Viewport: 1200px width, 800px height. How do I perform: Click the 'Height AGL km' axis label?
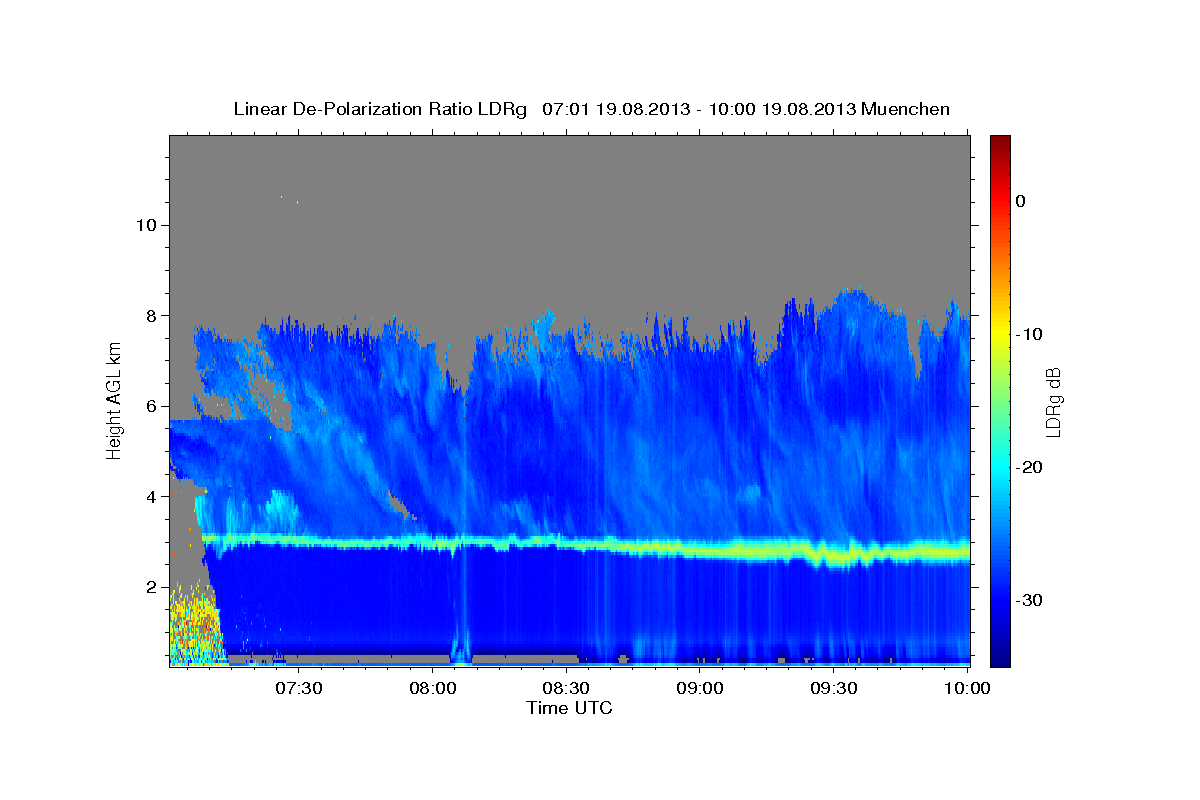(x=114, y=399)
